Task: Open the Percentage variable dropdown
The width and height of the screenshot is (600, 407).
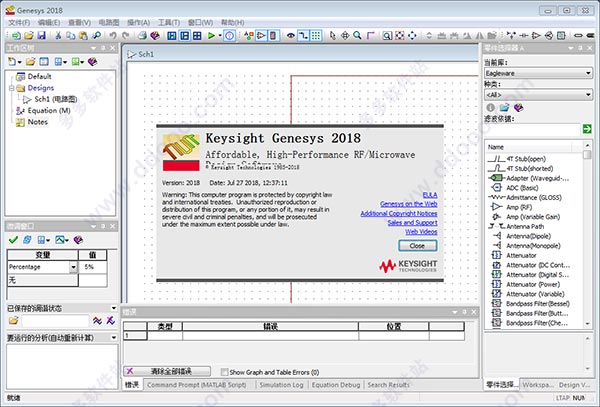Action: pos(73,267)
